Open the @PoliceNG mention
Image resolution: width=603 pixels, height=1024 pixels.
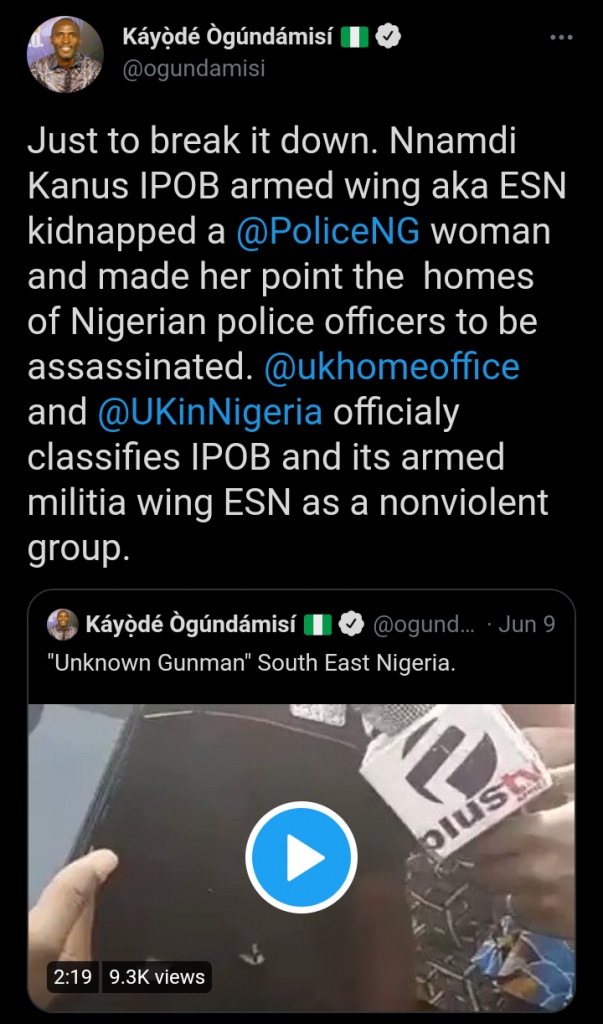(x=325, y=231)
